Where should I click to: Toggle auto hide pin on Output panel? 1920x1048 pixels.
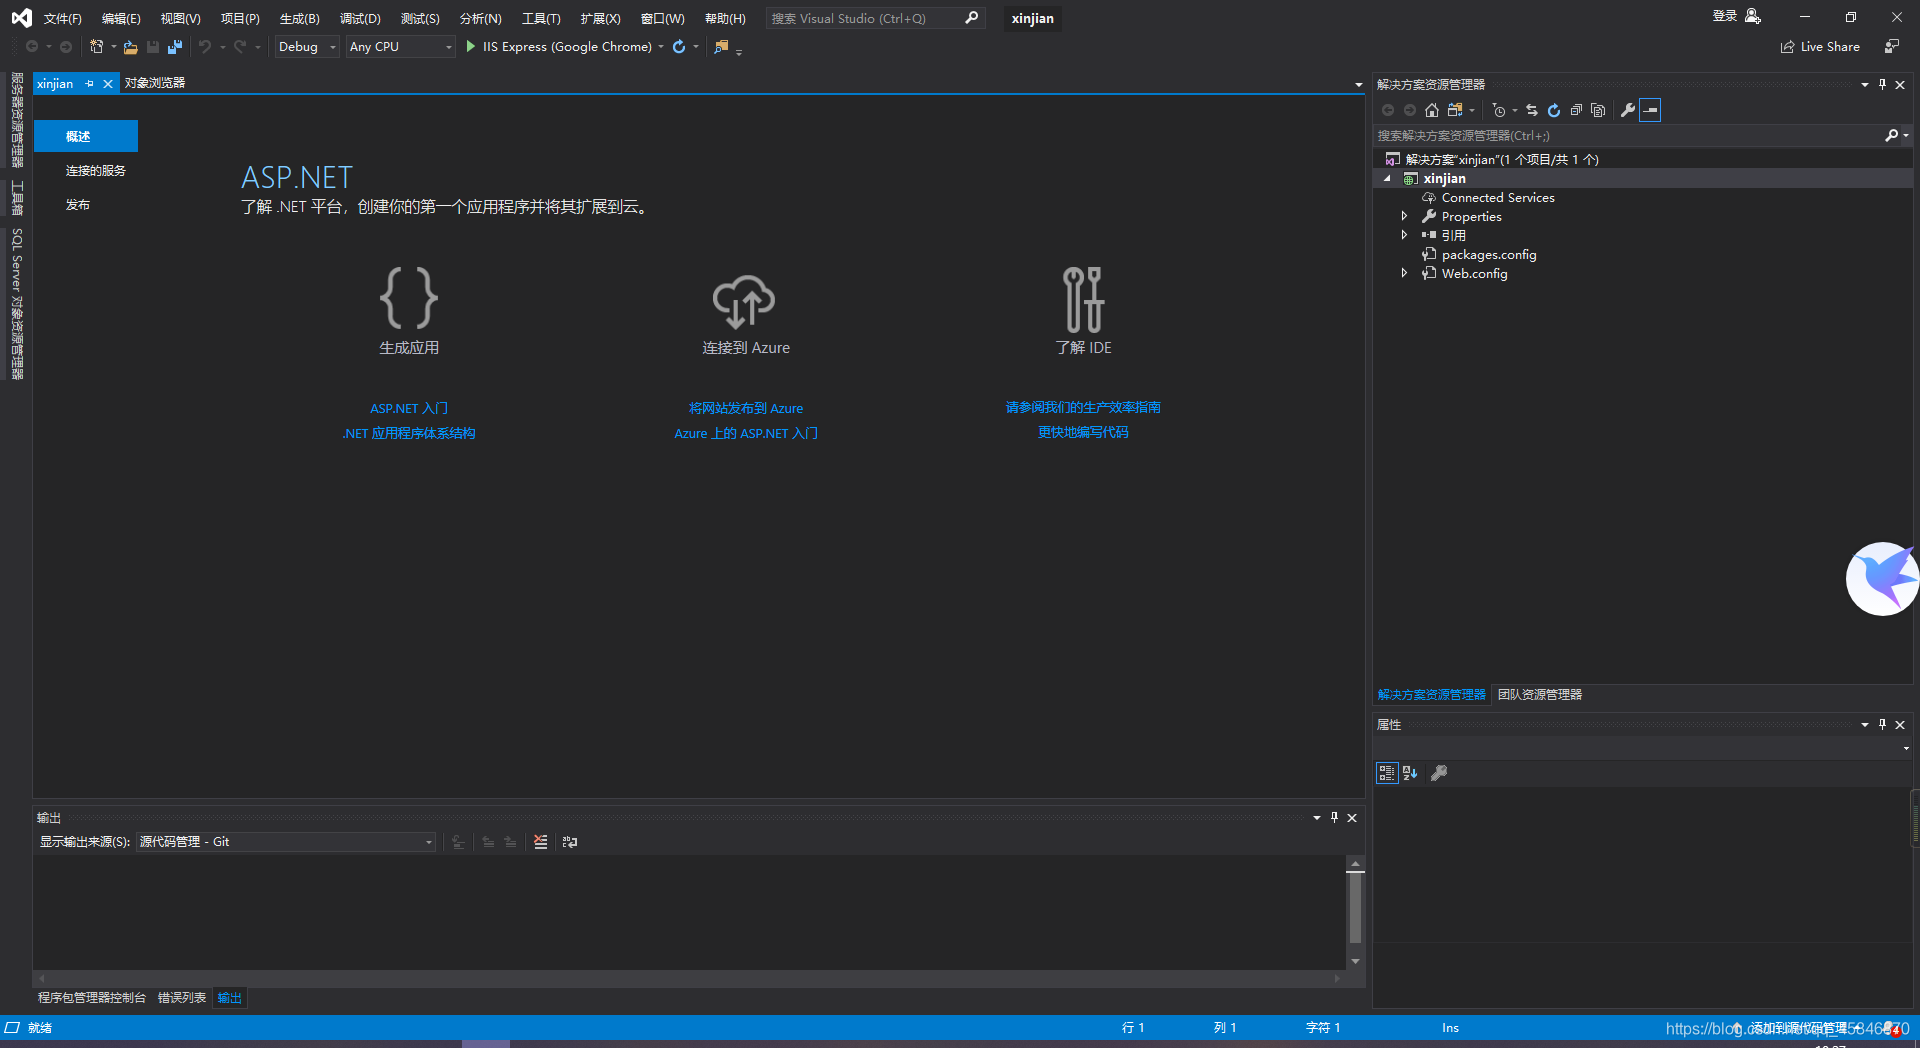point(1334,818)
